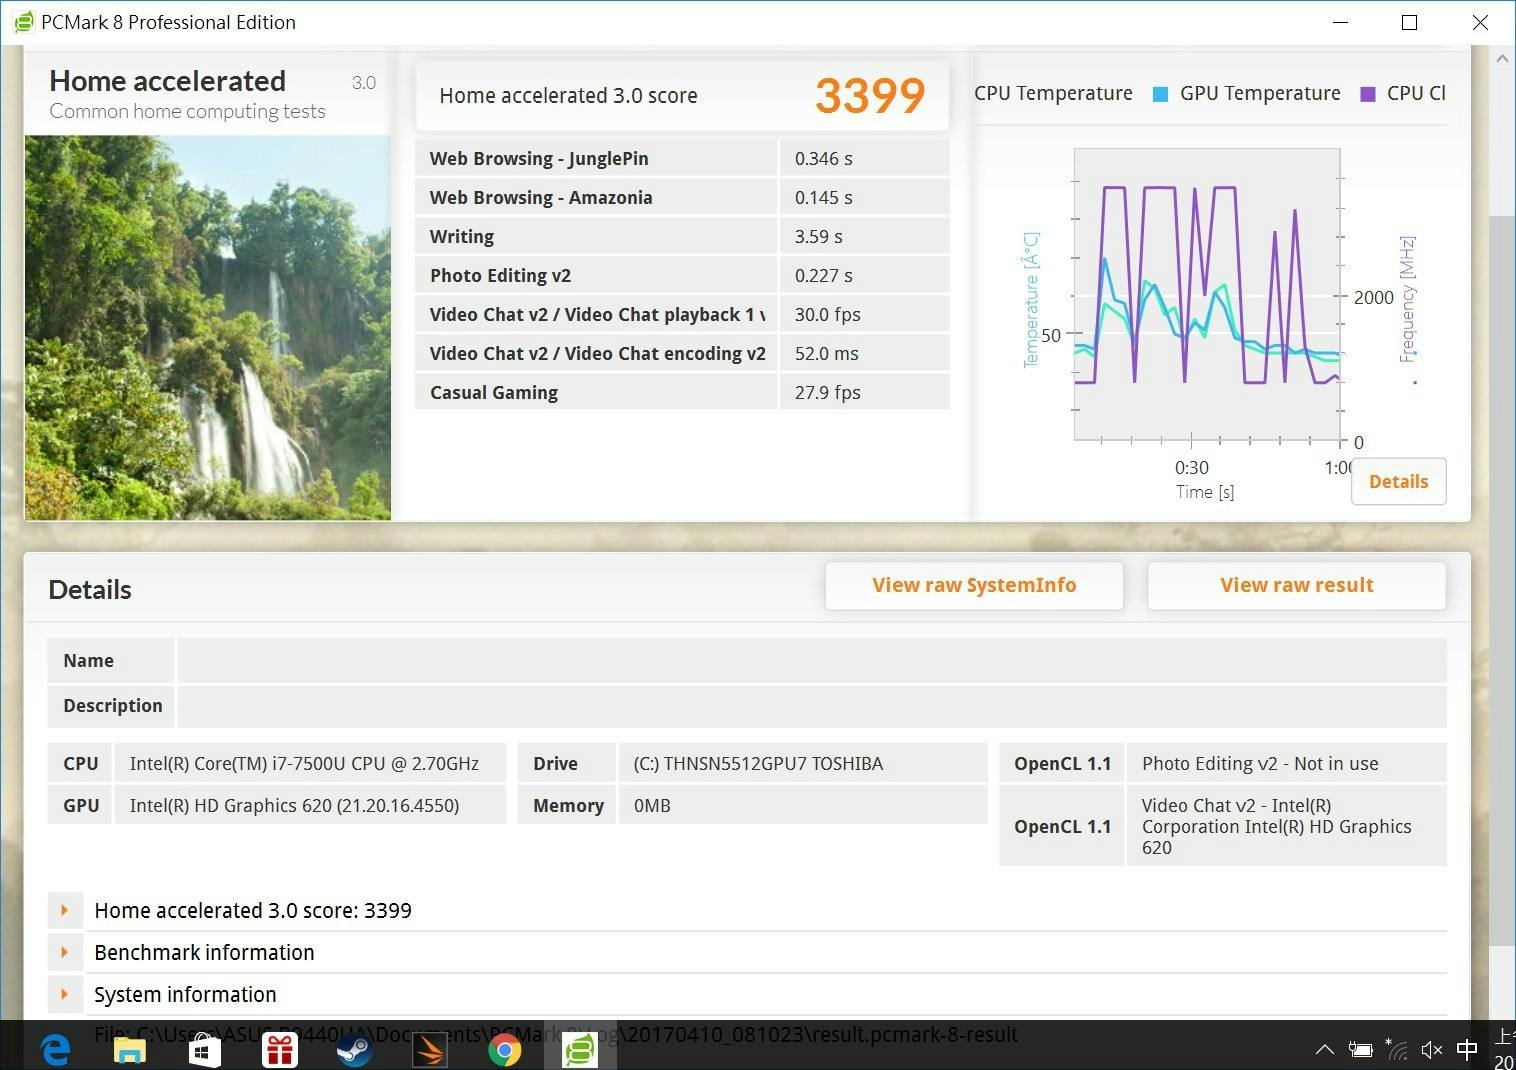1516x1070 pixels.
Task: Expand the Home accelerated 3.0 score section
Action: [65, 910]
